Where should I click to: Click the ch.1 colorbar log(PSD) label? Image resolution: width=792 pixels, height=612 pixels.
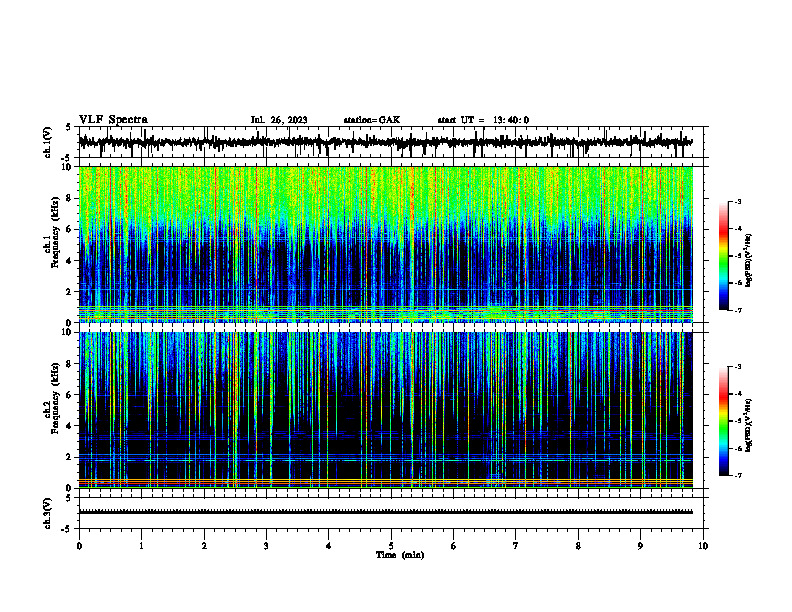point(748,260)
